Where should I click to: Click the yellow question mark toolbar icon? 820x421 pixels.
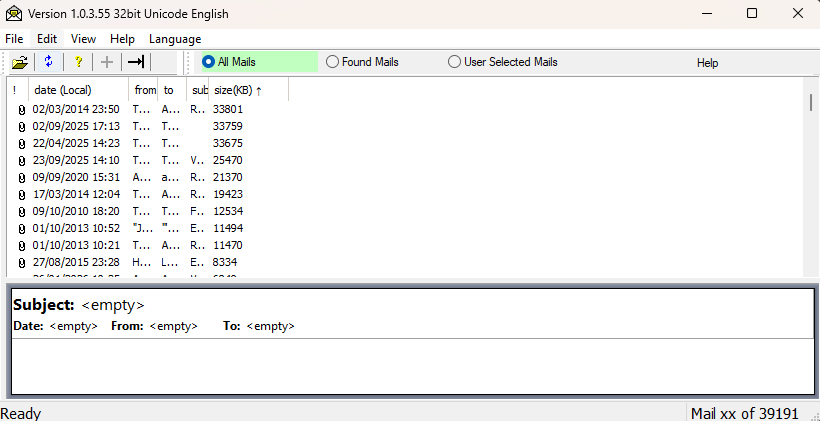pyautogui.click(x=78, y=62)
